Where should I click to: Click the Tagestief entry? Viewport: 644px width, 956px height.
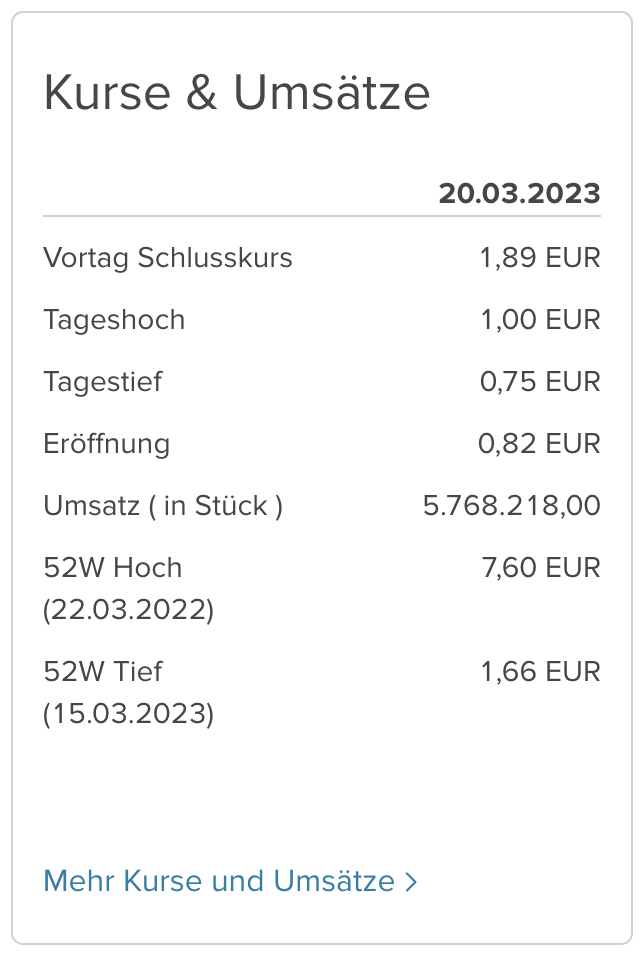tap(104, 381)
